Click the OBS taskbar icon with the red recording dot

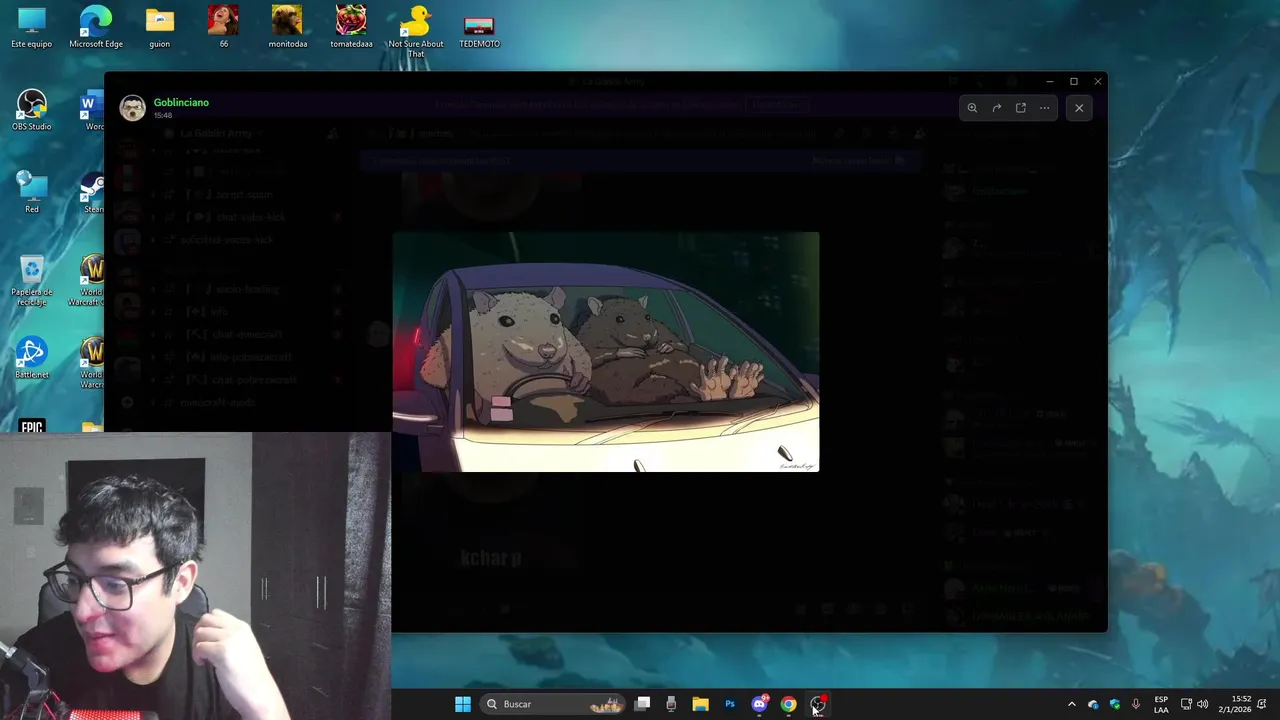[818, 704]
